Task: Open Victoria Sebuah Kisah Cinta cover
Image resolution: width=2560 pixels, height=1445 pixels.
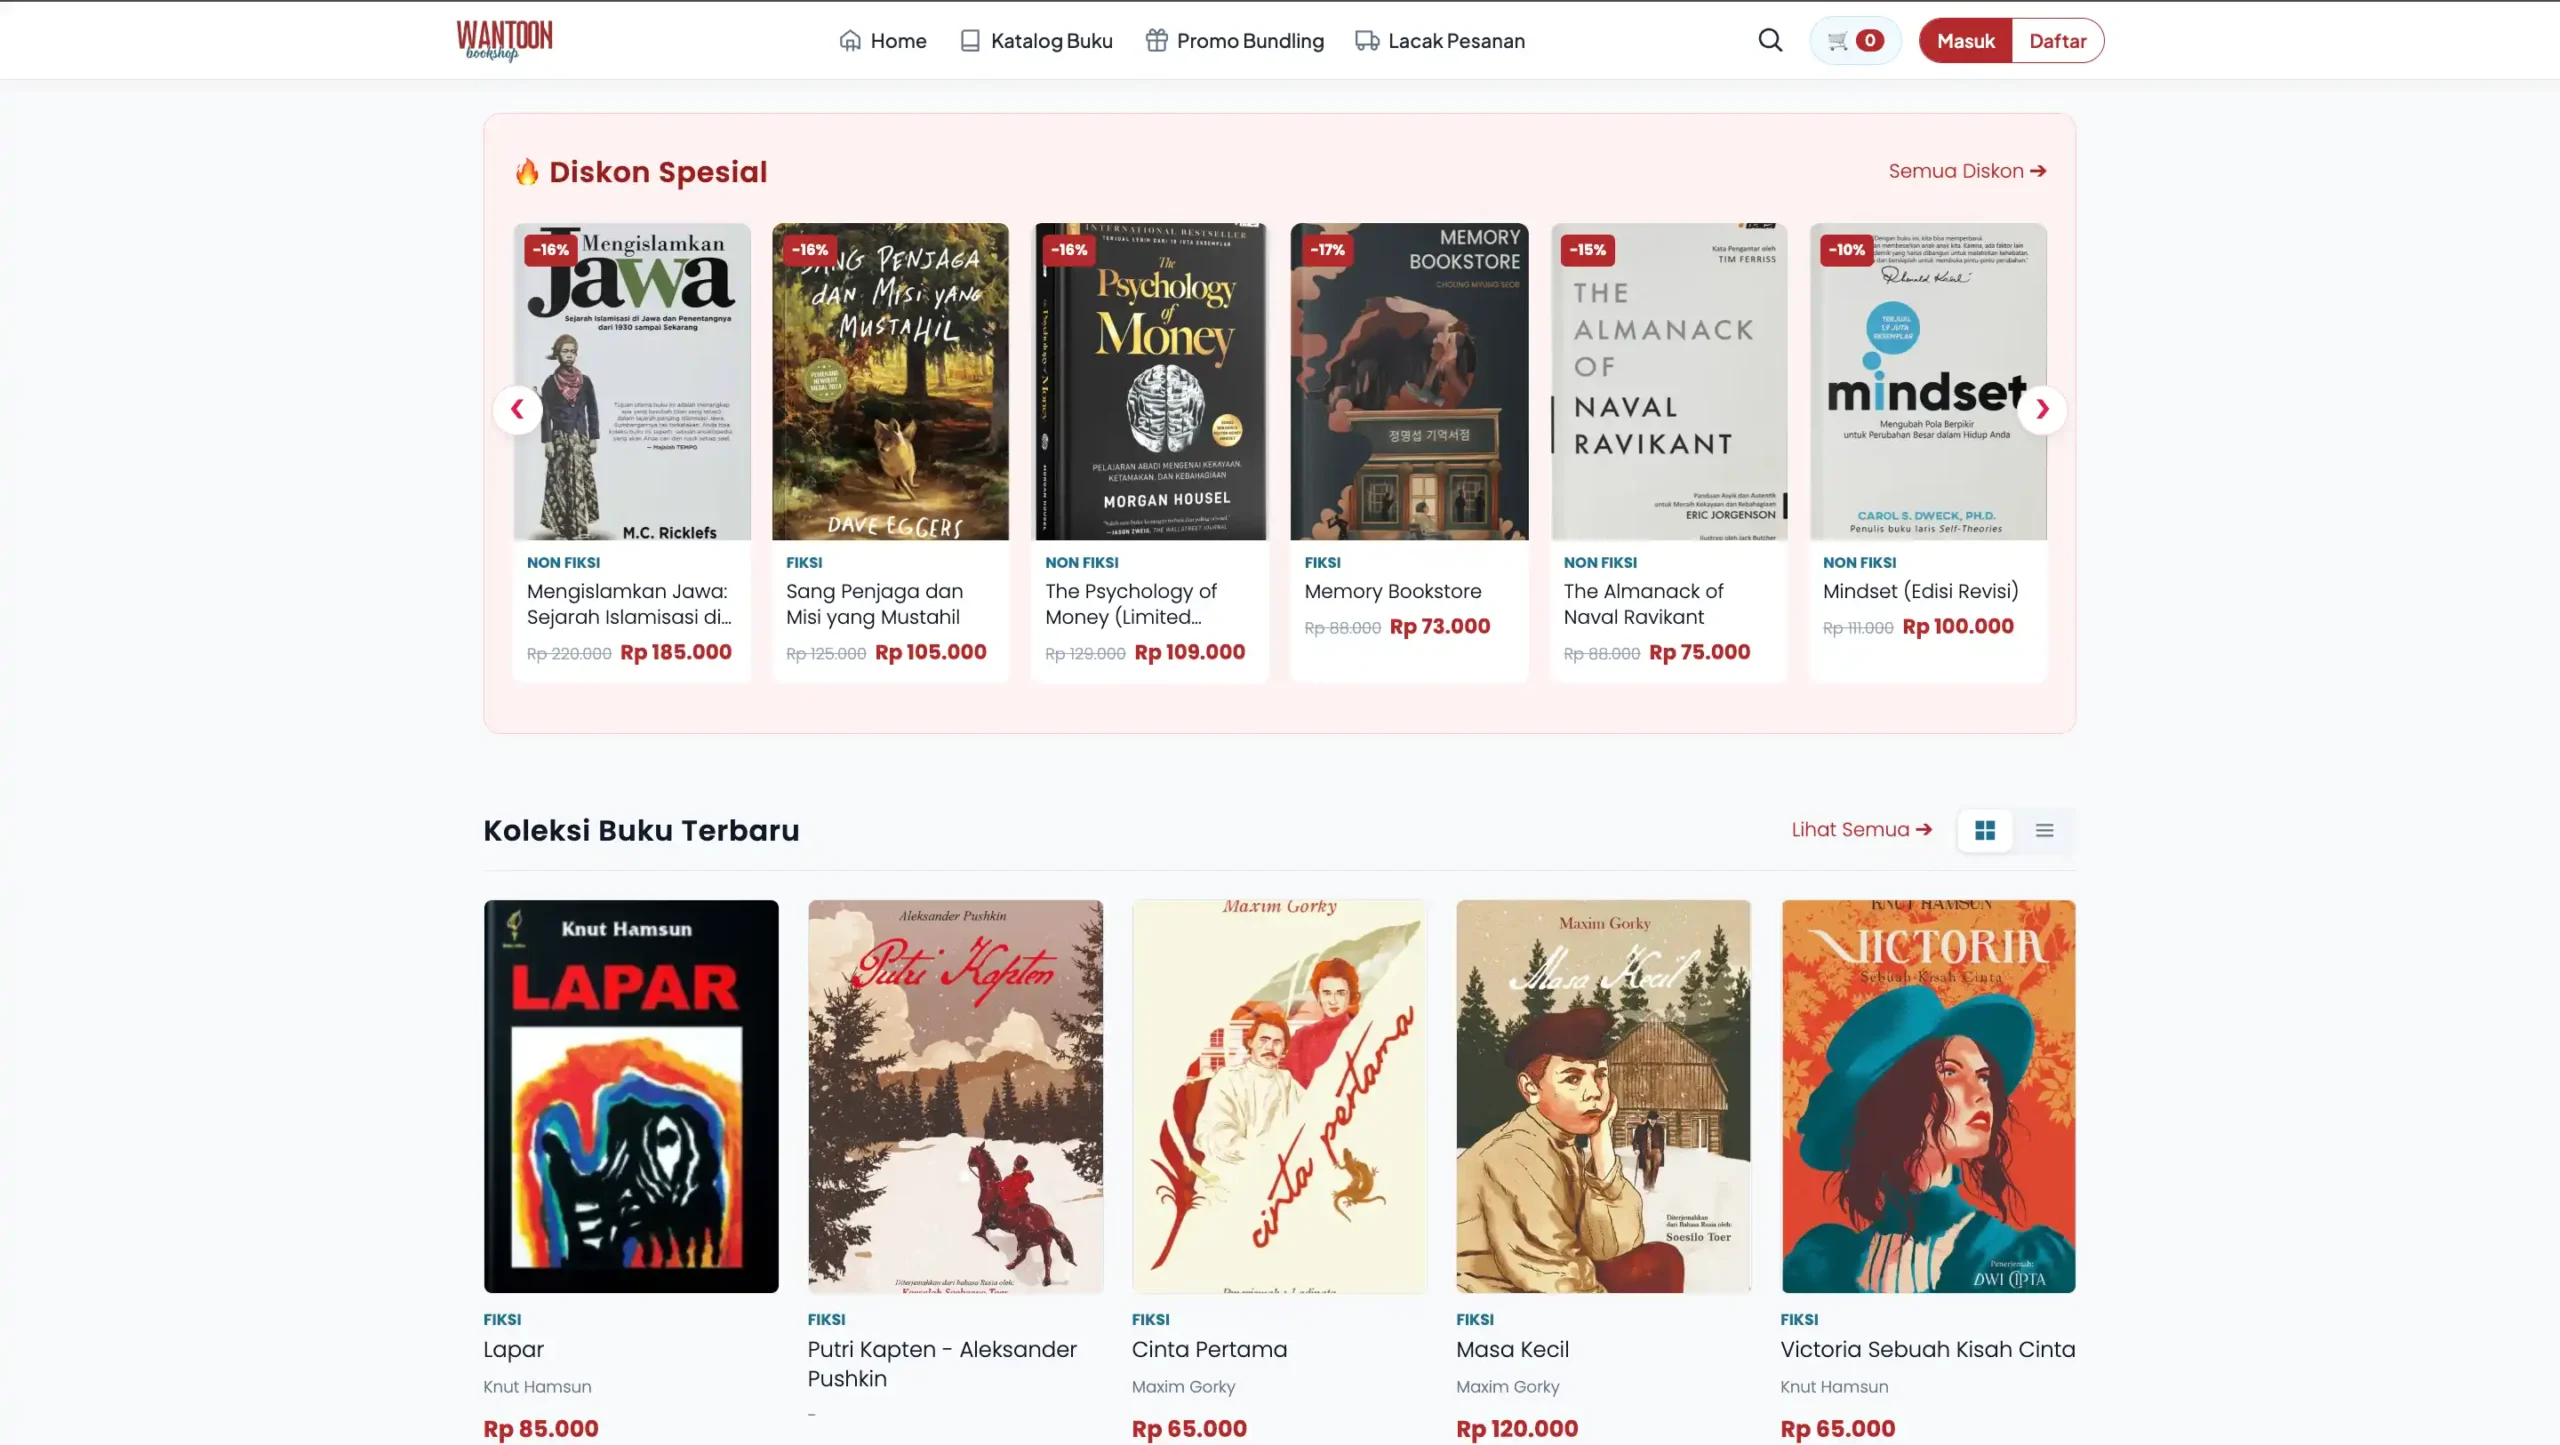Action: click(x=1928, y=1096)
